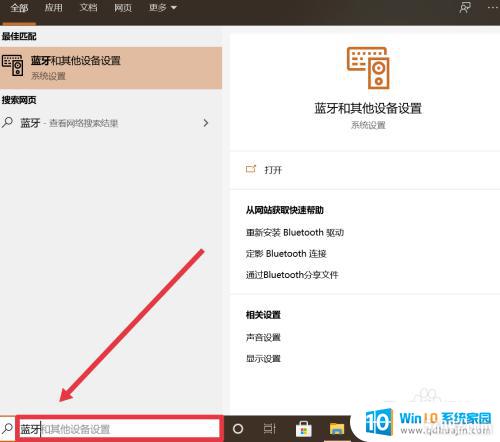This screenshot has width=500, height=442.
Task: Switch to the 应用 tab
Action: [x=53, y=7]
